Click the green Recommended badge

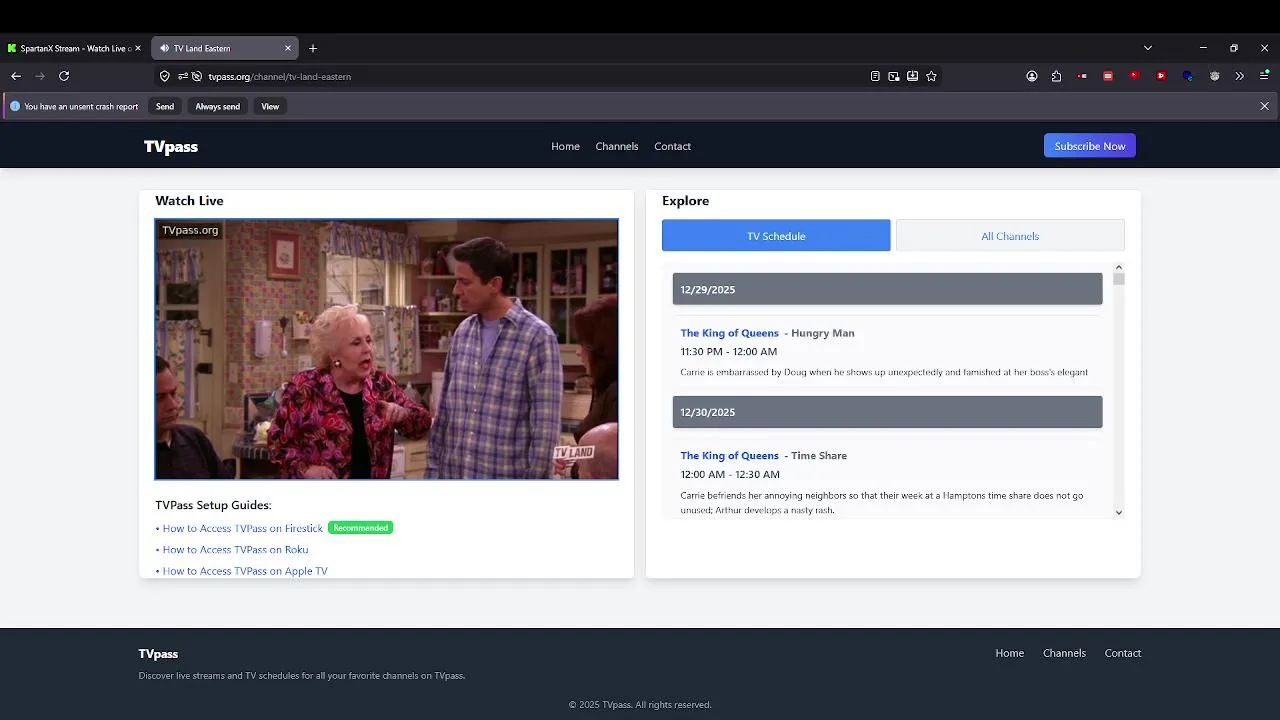coord(361,528)
